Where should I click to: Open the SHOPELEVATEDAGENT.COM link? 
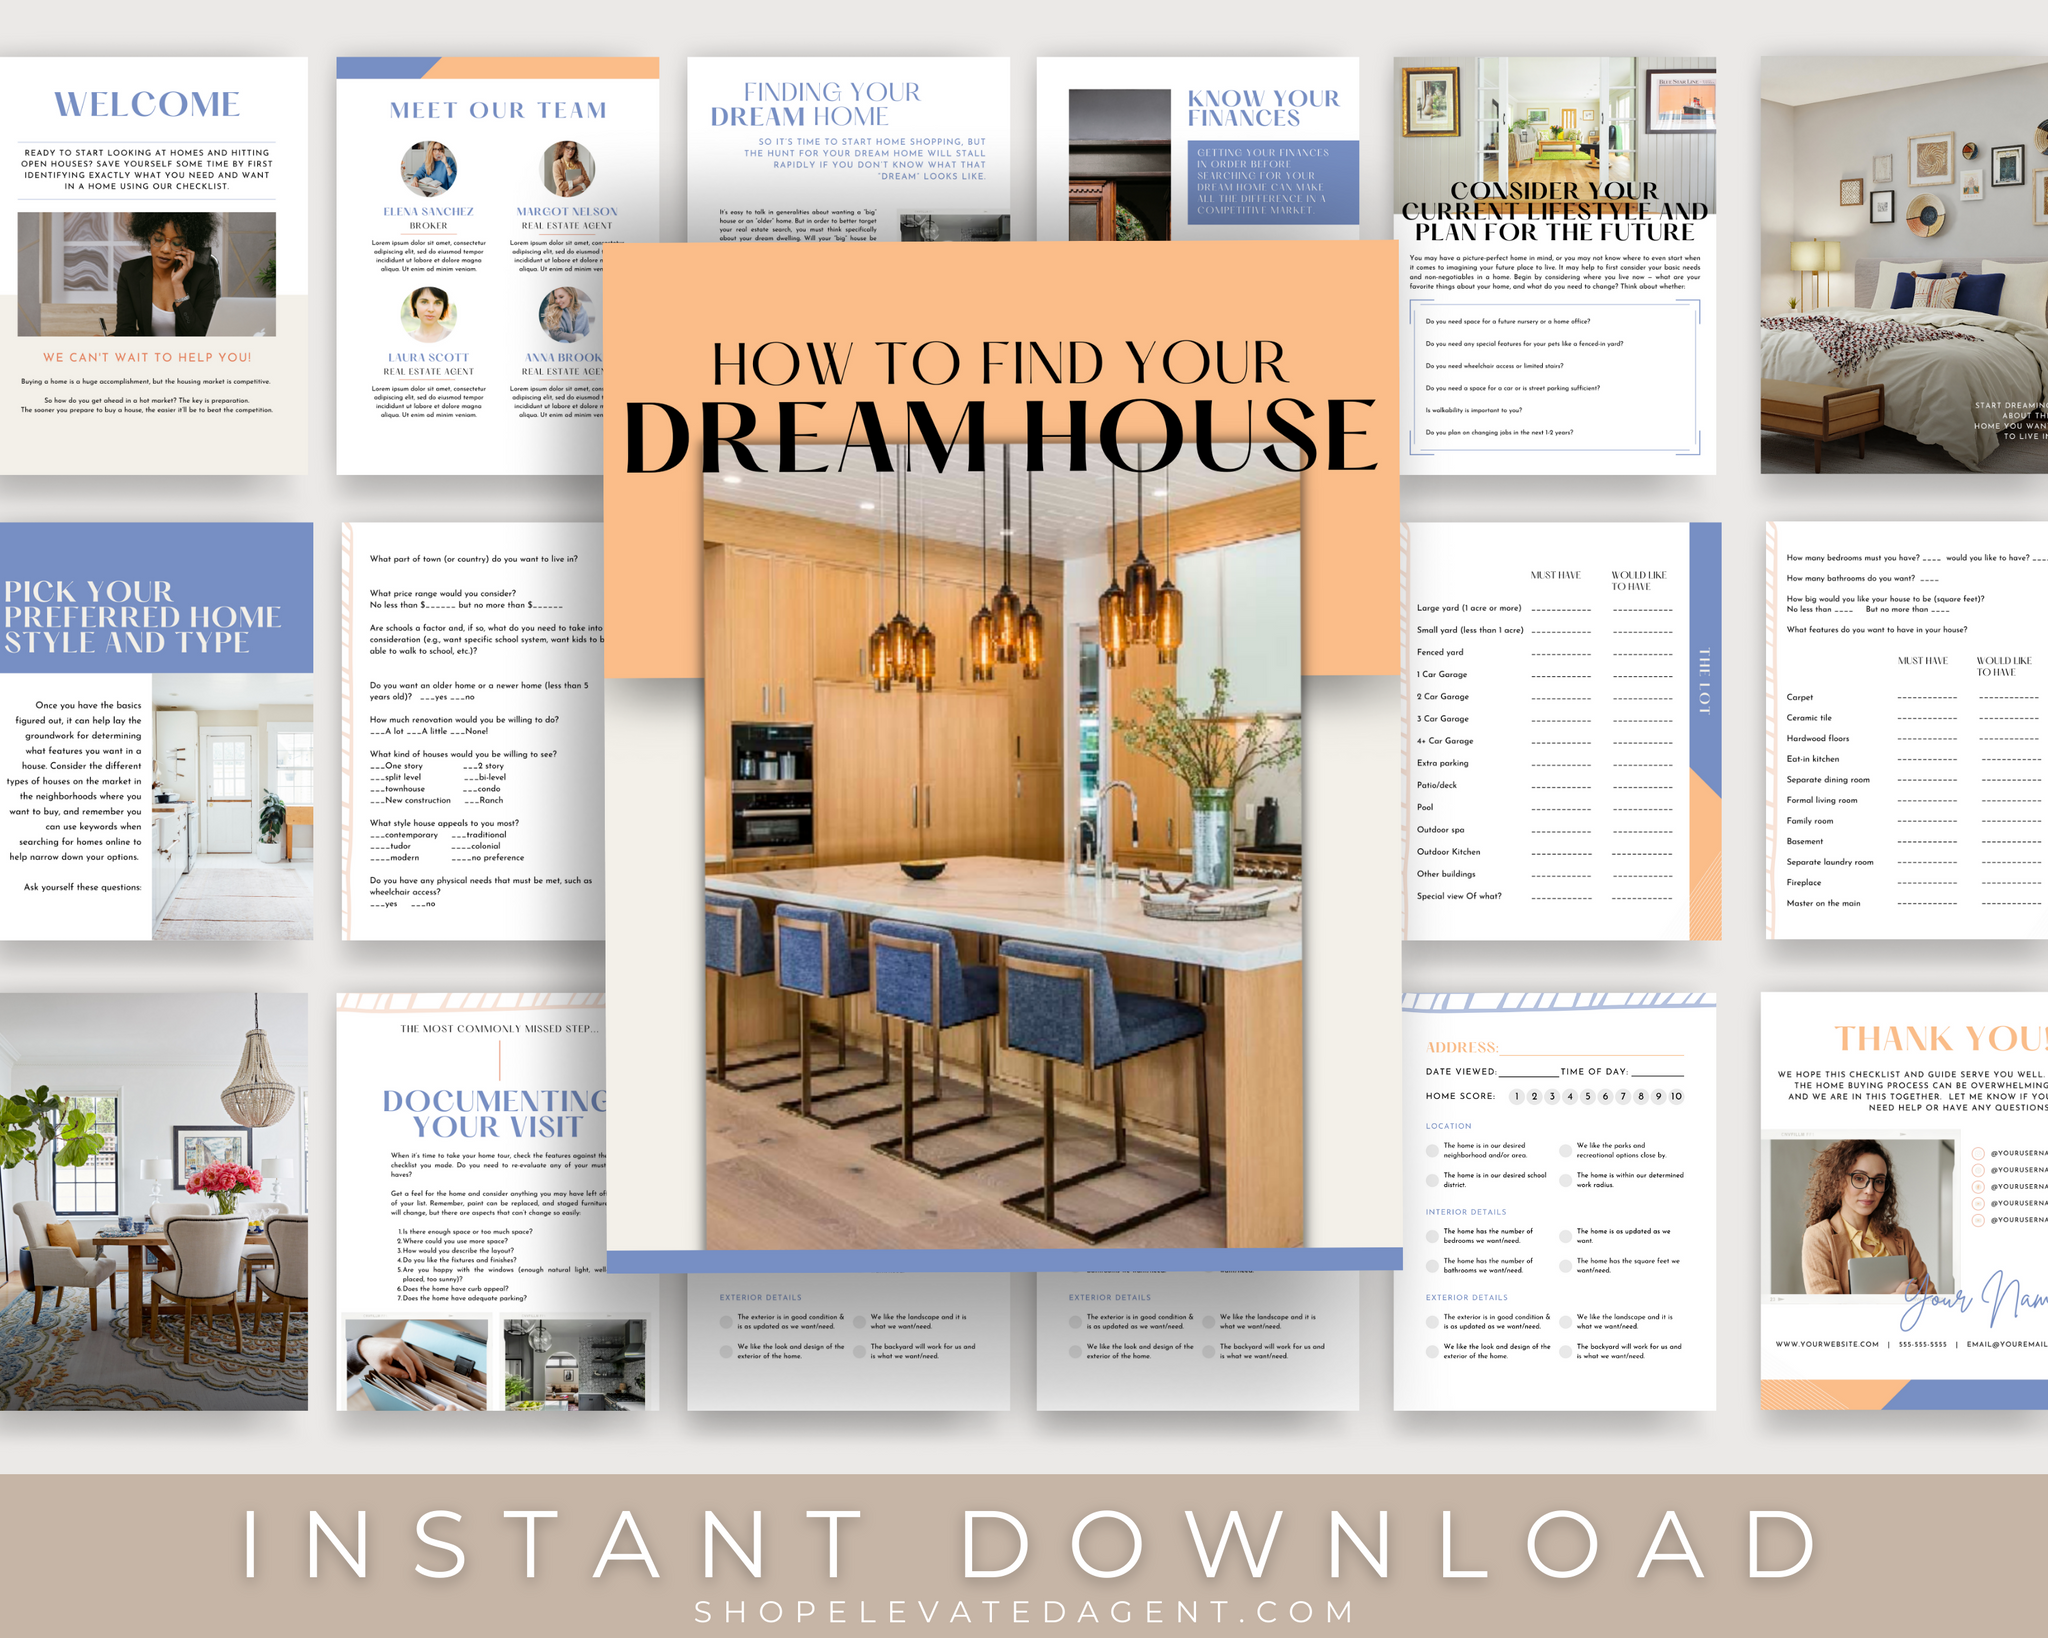1024,1611
